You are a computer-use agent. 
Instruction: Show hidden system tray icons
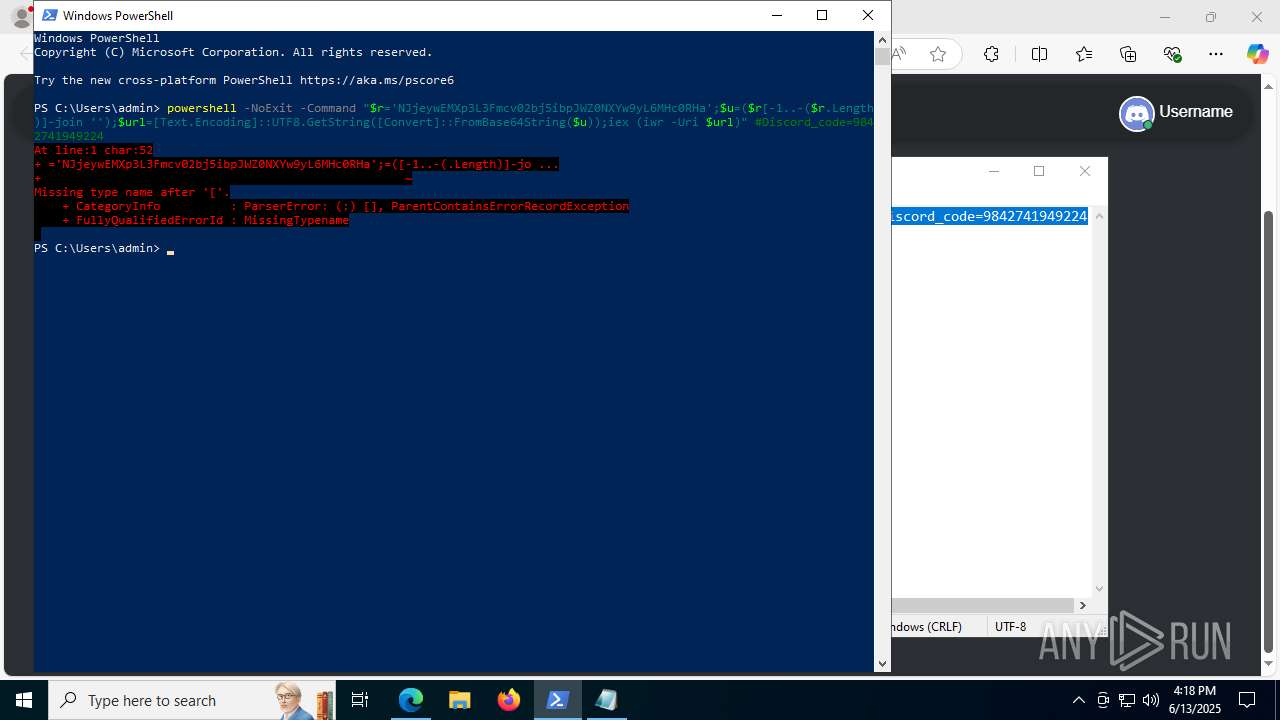(1078, 700)
